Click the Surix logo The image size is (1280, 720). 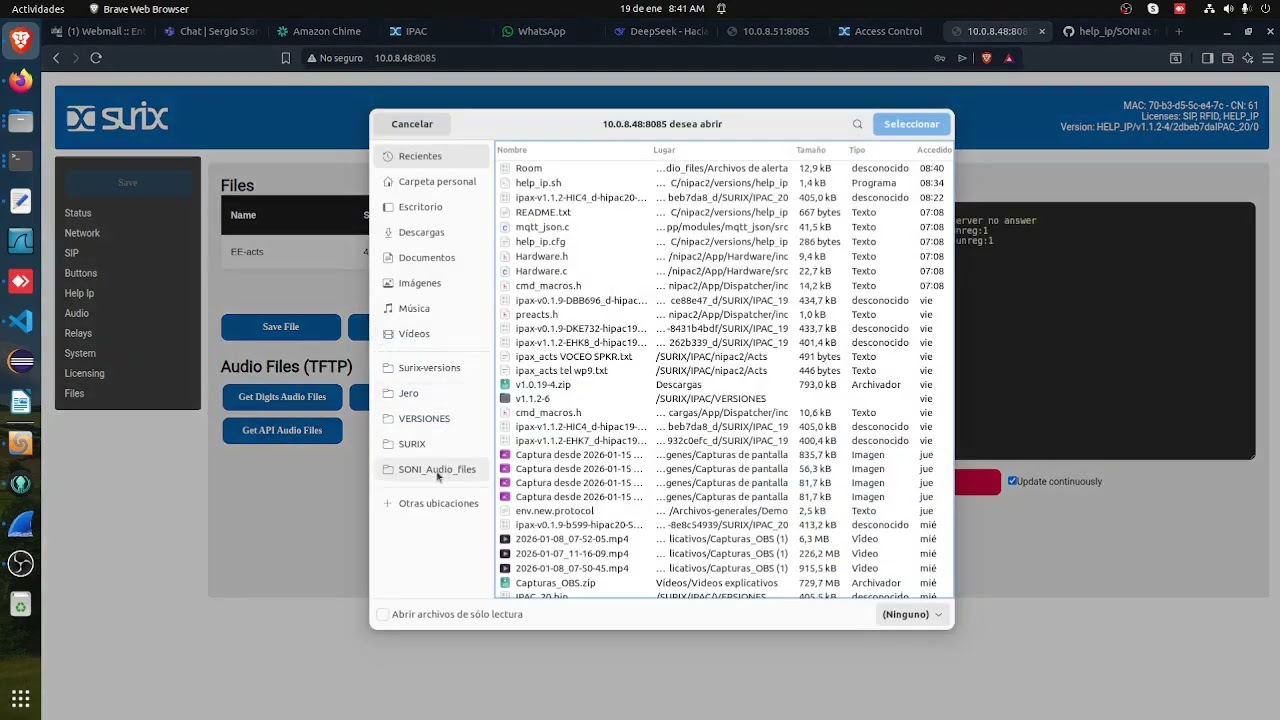(x=117, y=119)
